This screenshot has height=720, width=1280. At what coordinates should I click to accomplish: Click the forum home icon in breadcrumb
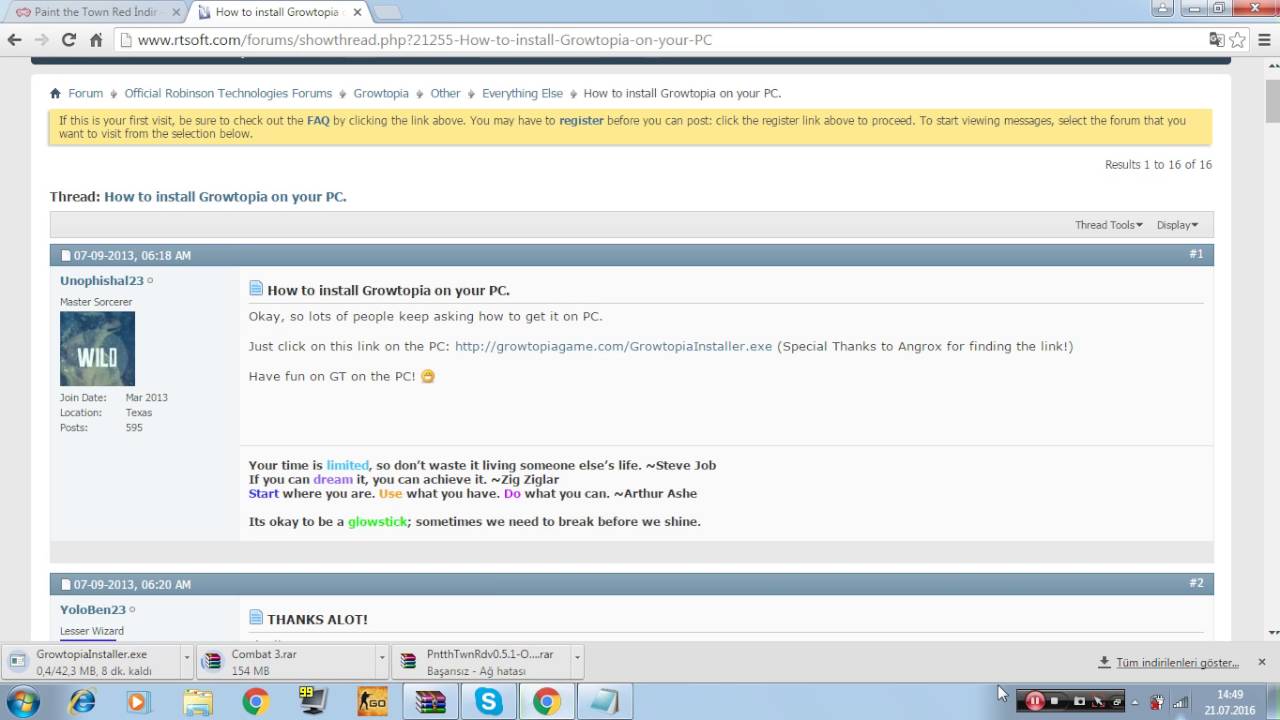click(55, 93)
